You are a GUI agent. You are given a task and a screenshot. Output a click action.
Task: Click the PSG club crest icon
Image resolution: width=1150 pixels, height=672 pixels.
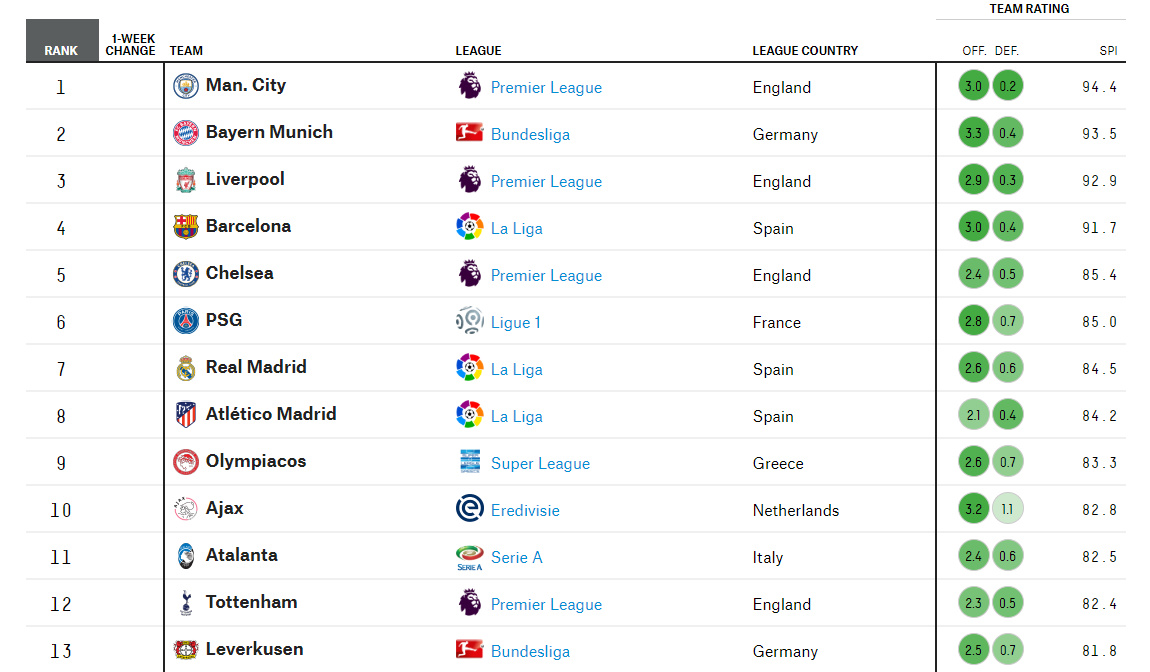coord(186,321)
